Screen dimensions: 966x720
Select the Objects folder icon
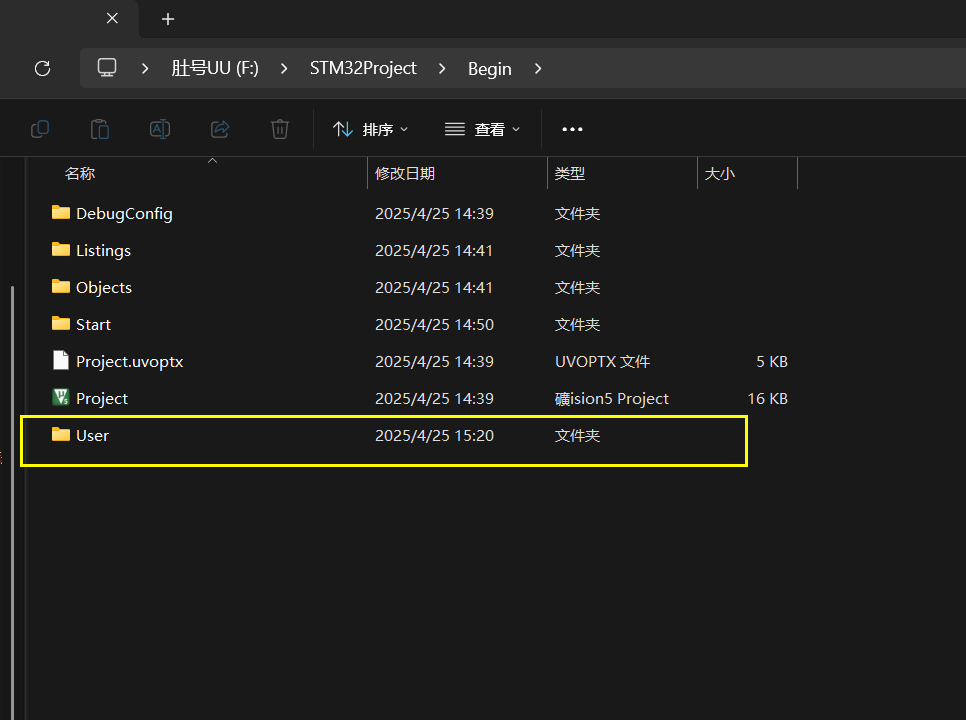(x=60, y=286)
